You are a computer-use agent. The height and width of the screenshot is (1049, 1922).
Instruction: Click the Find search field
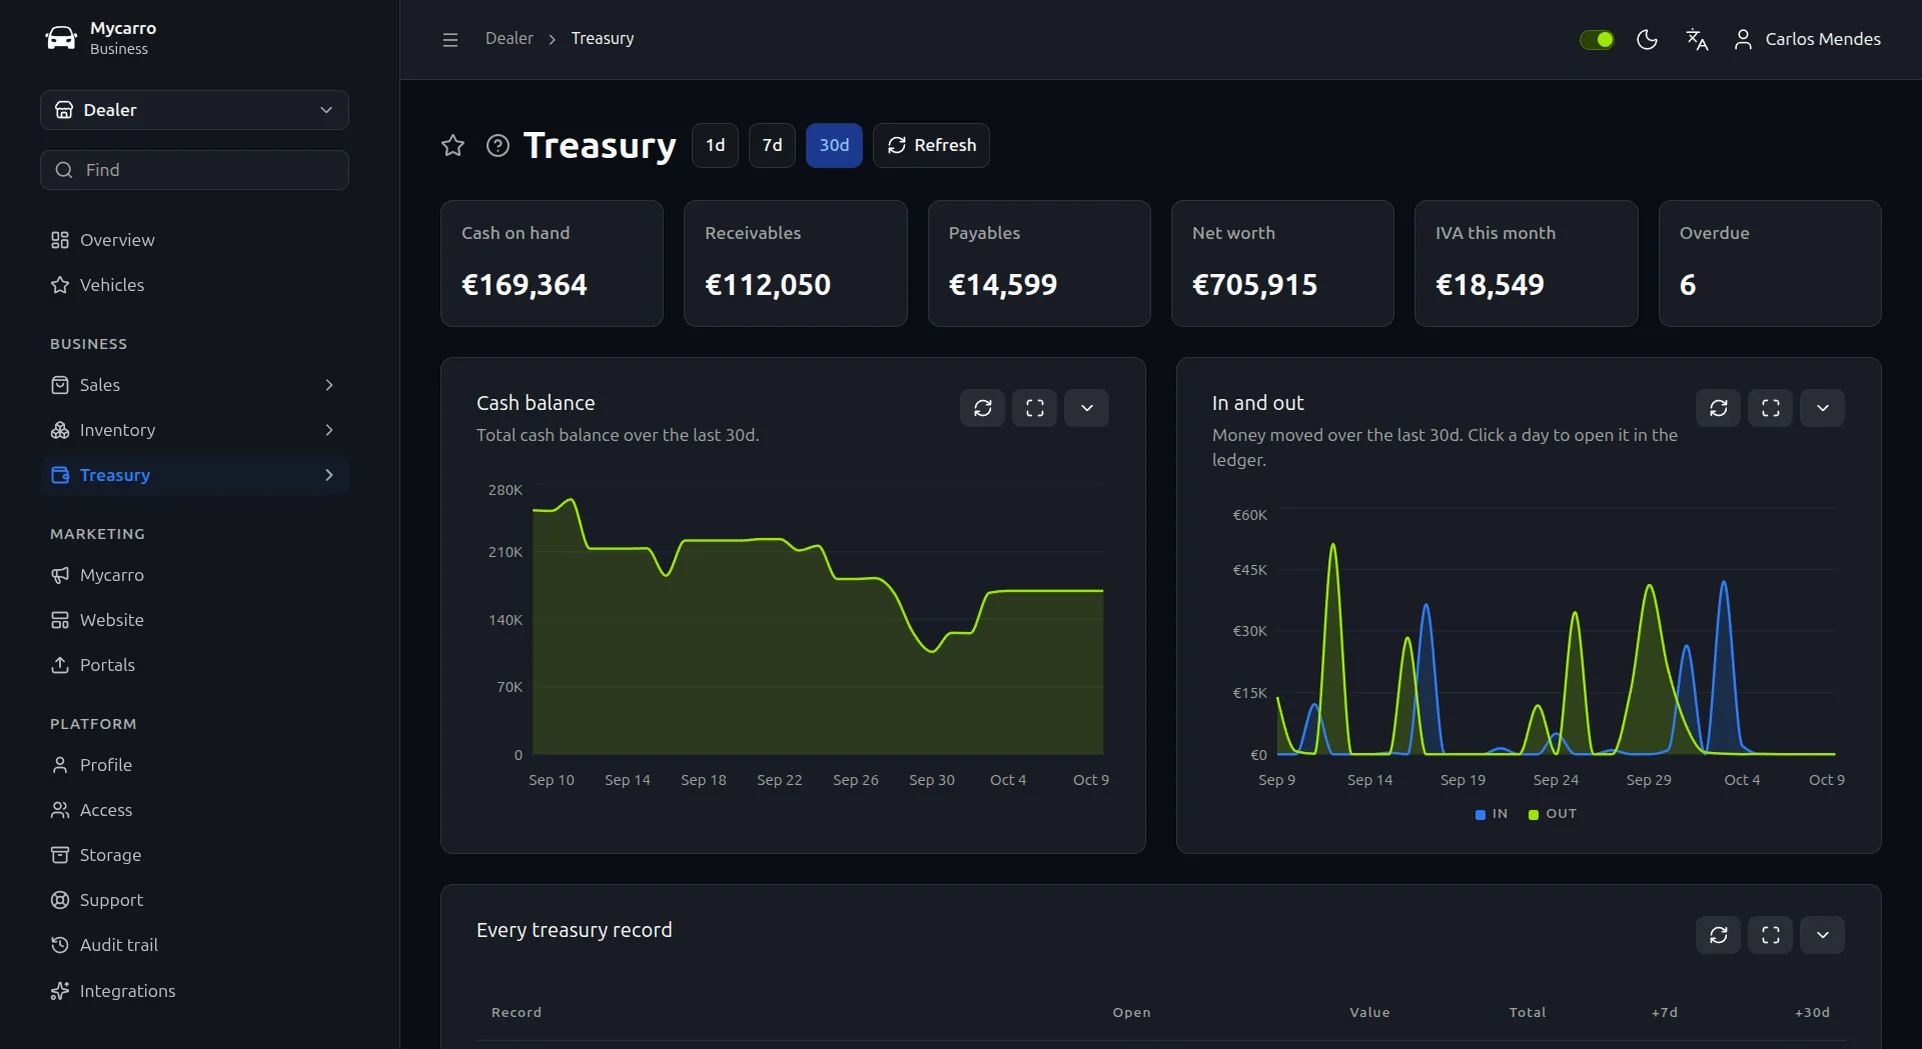coord(194,170)
